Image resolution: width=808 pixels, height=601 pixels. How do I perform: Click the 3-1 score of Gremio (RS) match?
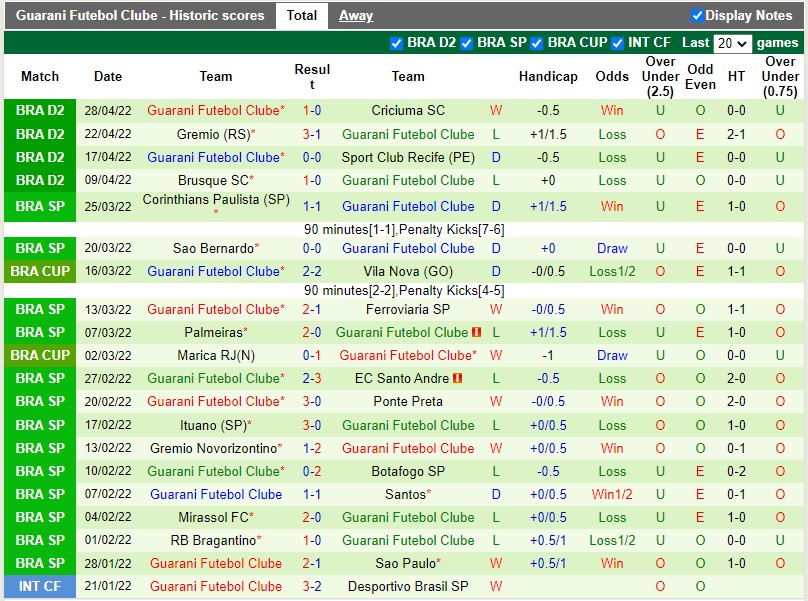(312, 135)
